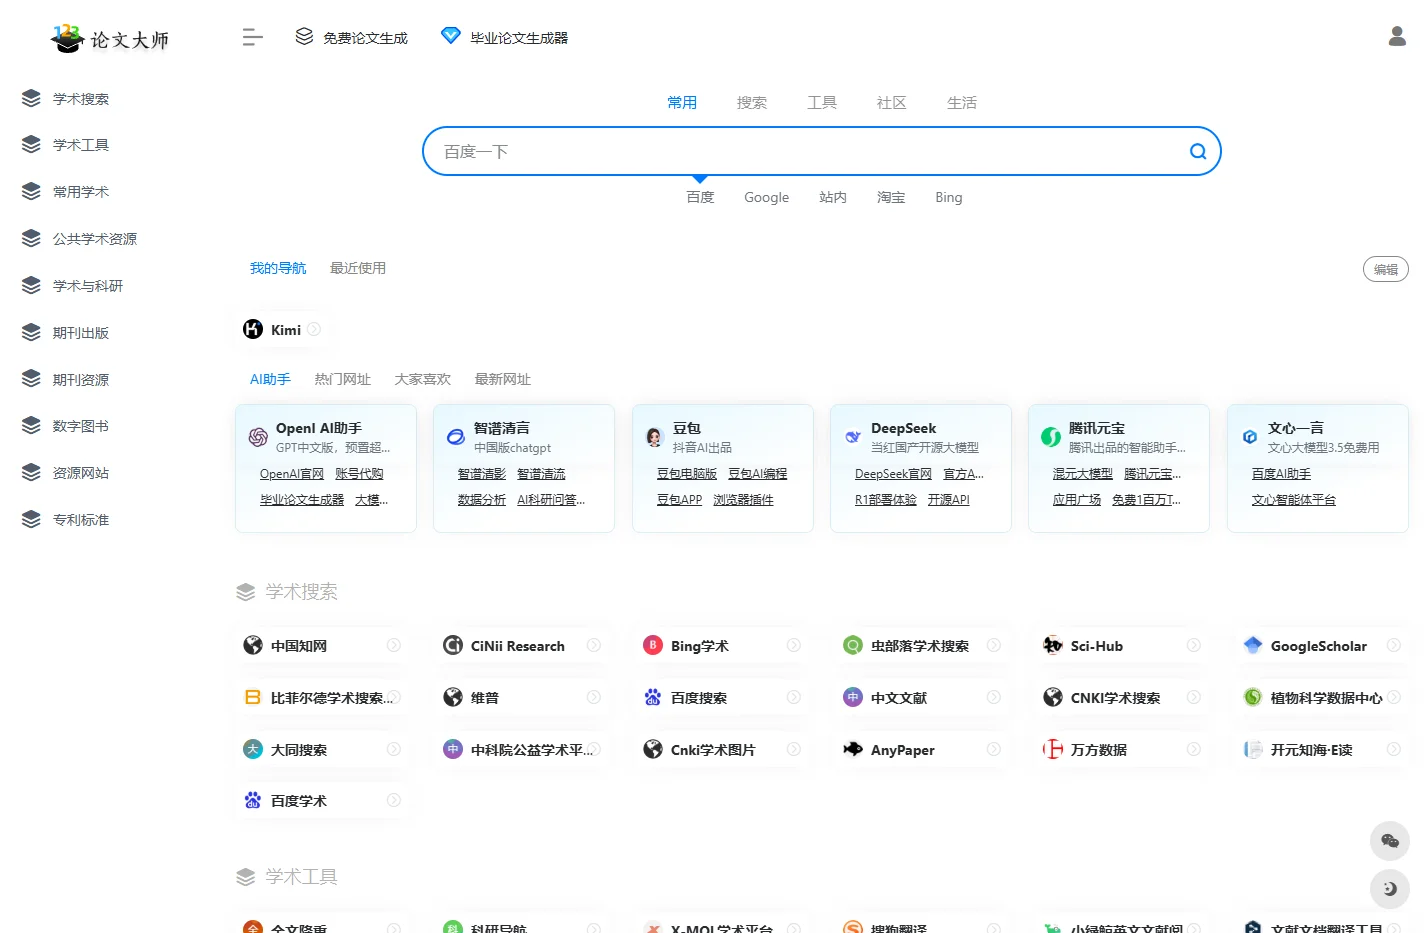Select 站内 as search engine

pos(833,198)
